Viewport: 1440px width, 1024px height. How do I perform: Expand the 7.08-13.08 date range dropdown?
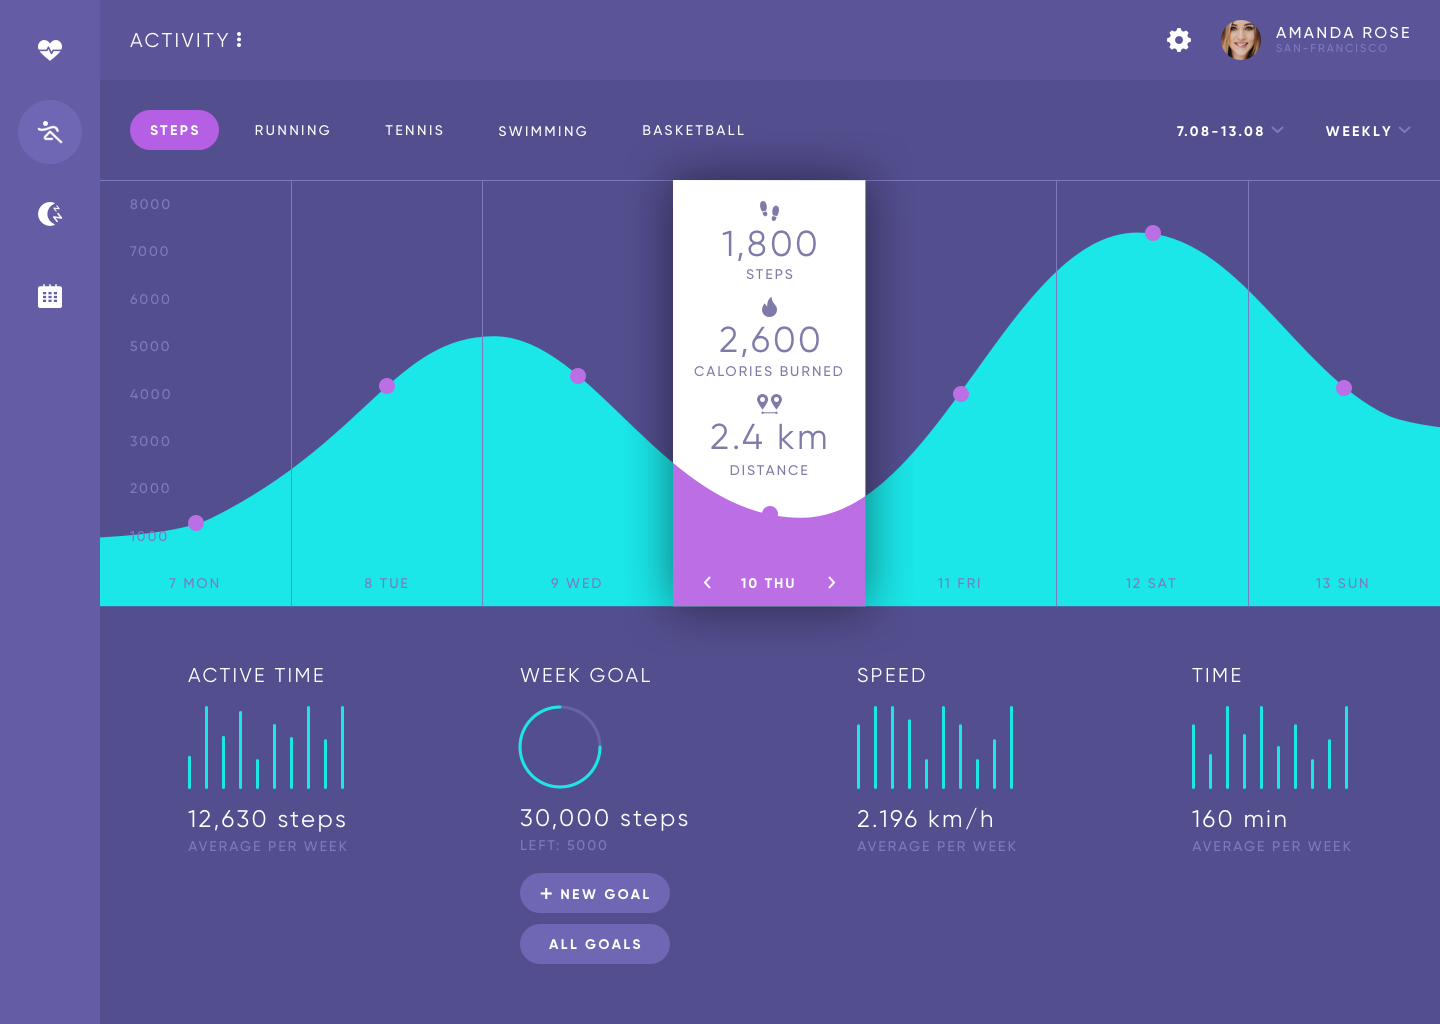pos(1230,131)
